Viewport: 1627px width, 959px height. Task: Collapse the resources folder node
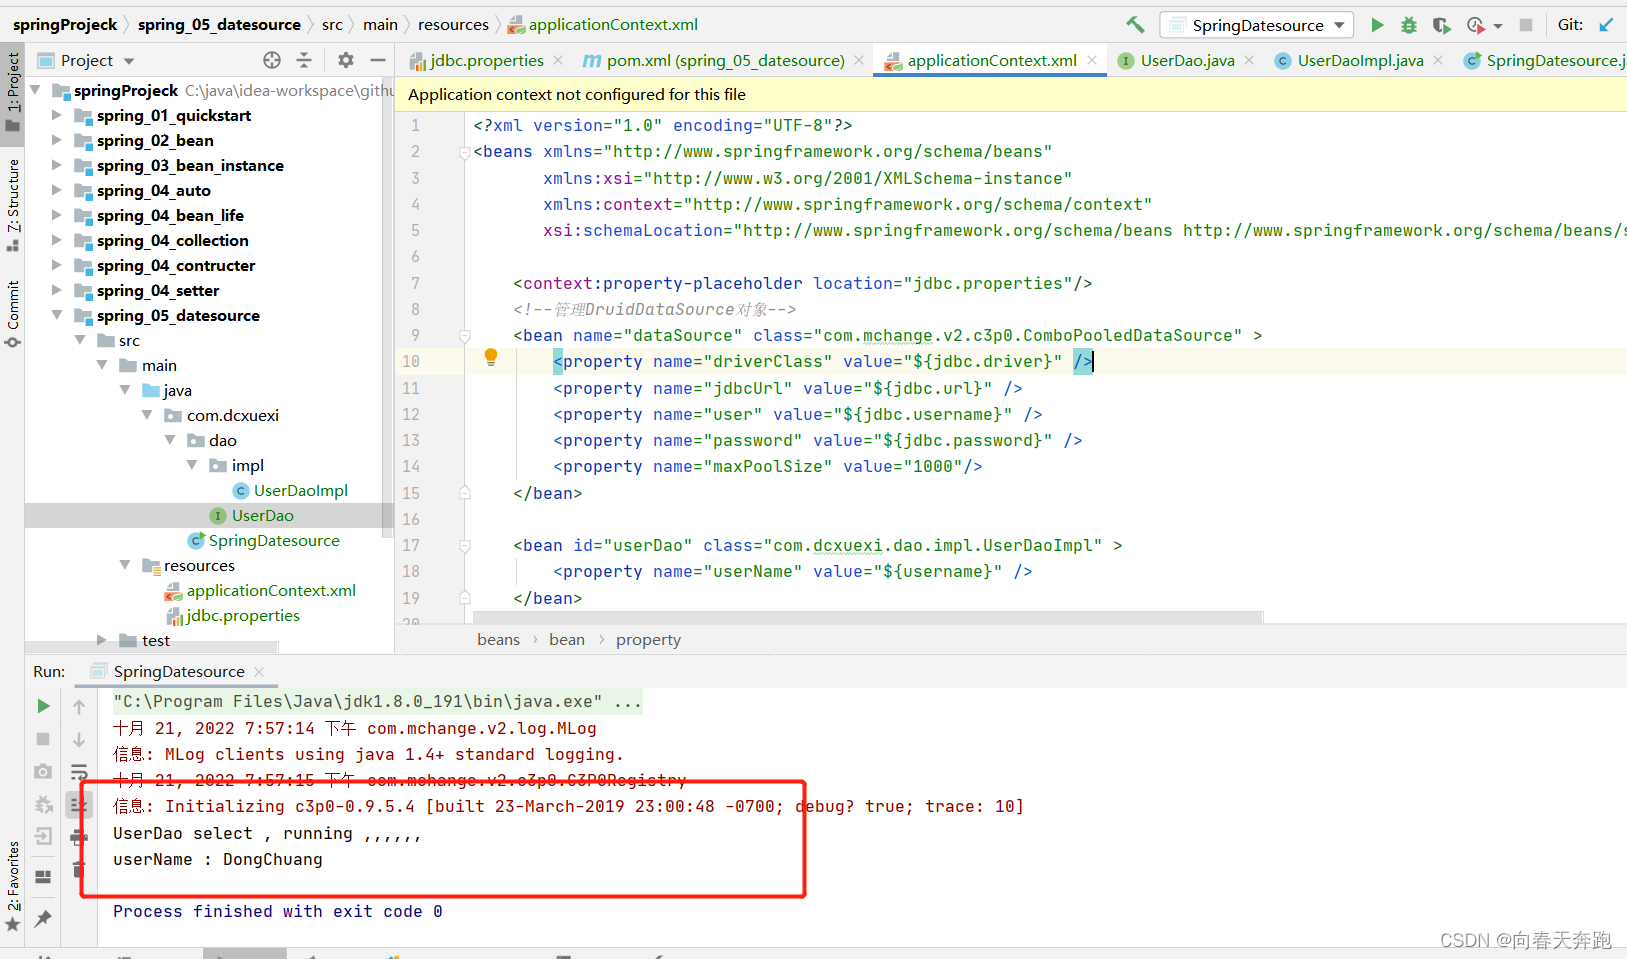pos(125,565)
